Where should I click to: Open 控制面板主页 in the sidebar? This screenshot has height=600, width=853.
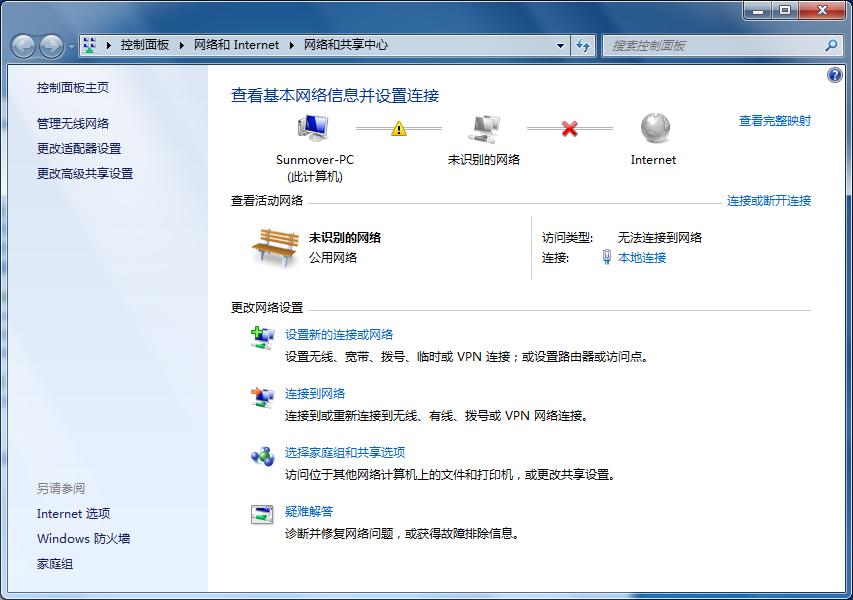click(73, 88)
